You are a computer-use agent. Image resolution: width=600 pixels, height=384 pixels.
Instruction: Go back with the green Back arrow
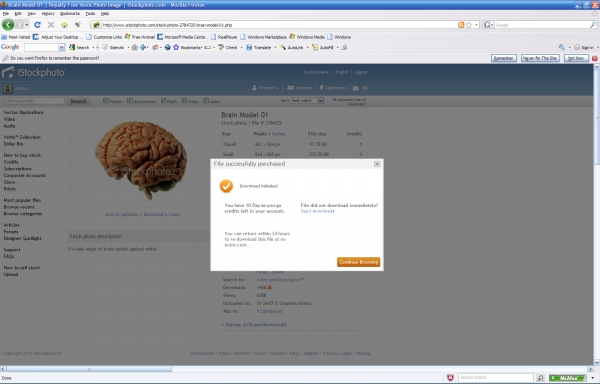(x=8, y=25)
